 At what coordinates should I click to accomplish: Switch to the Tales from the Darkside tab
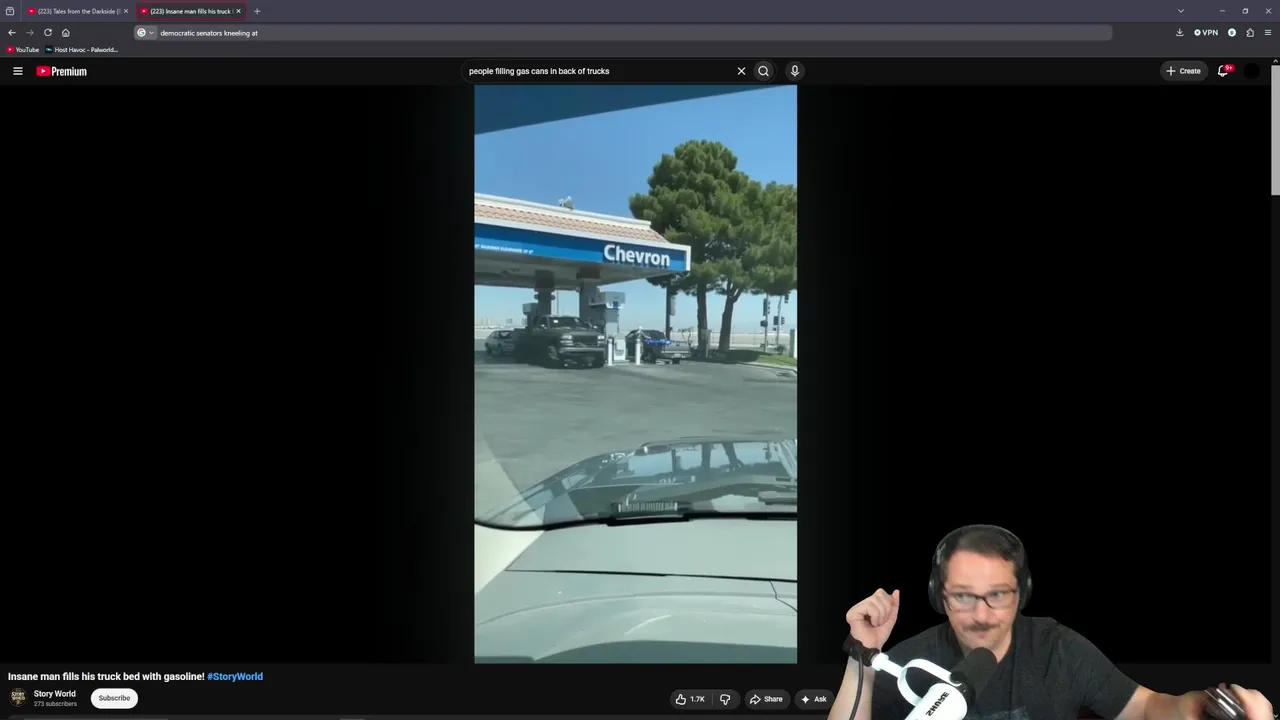point(78,11)
